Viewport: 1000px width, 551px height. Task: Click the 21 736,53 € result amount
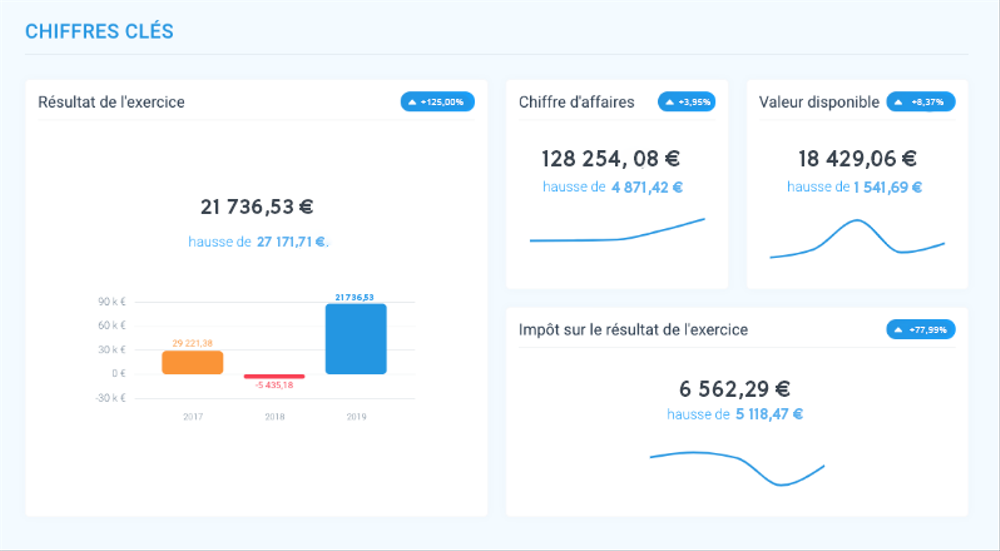[x=257, y=207]
